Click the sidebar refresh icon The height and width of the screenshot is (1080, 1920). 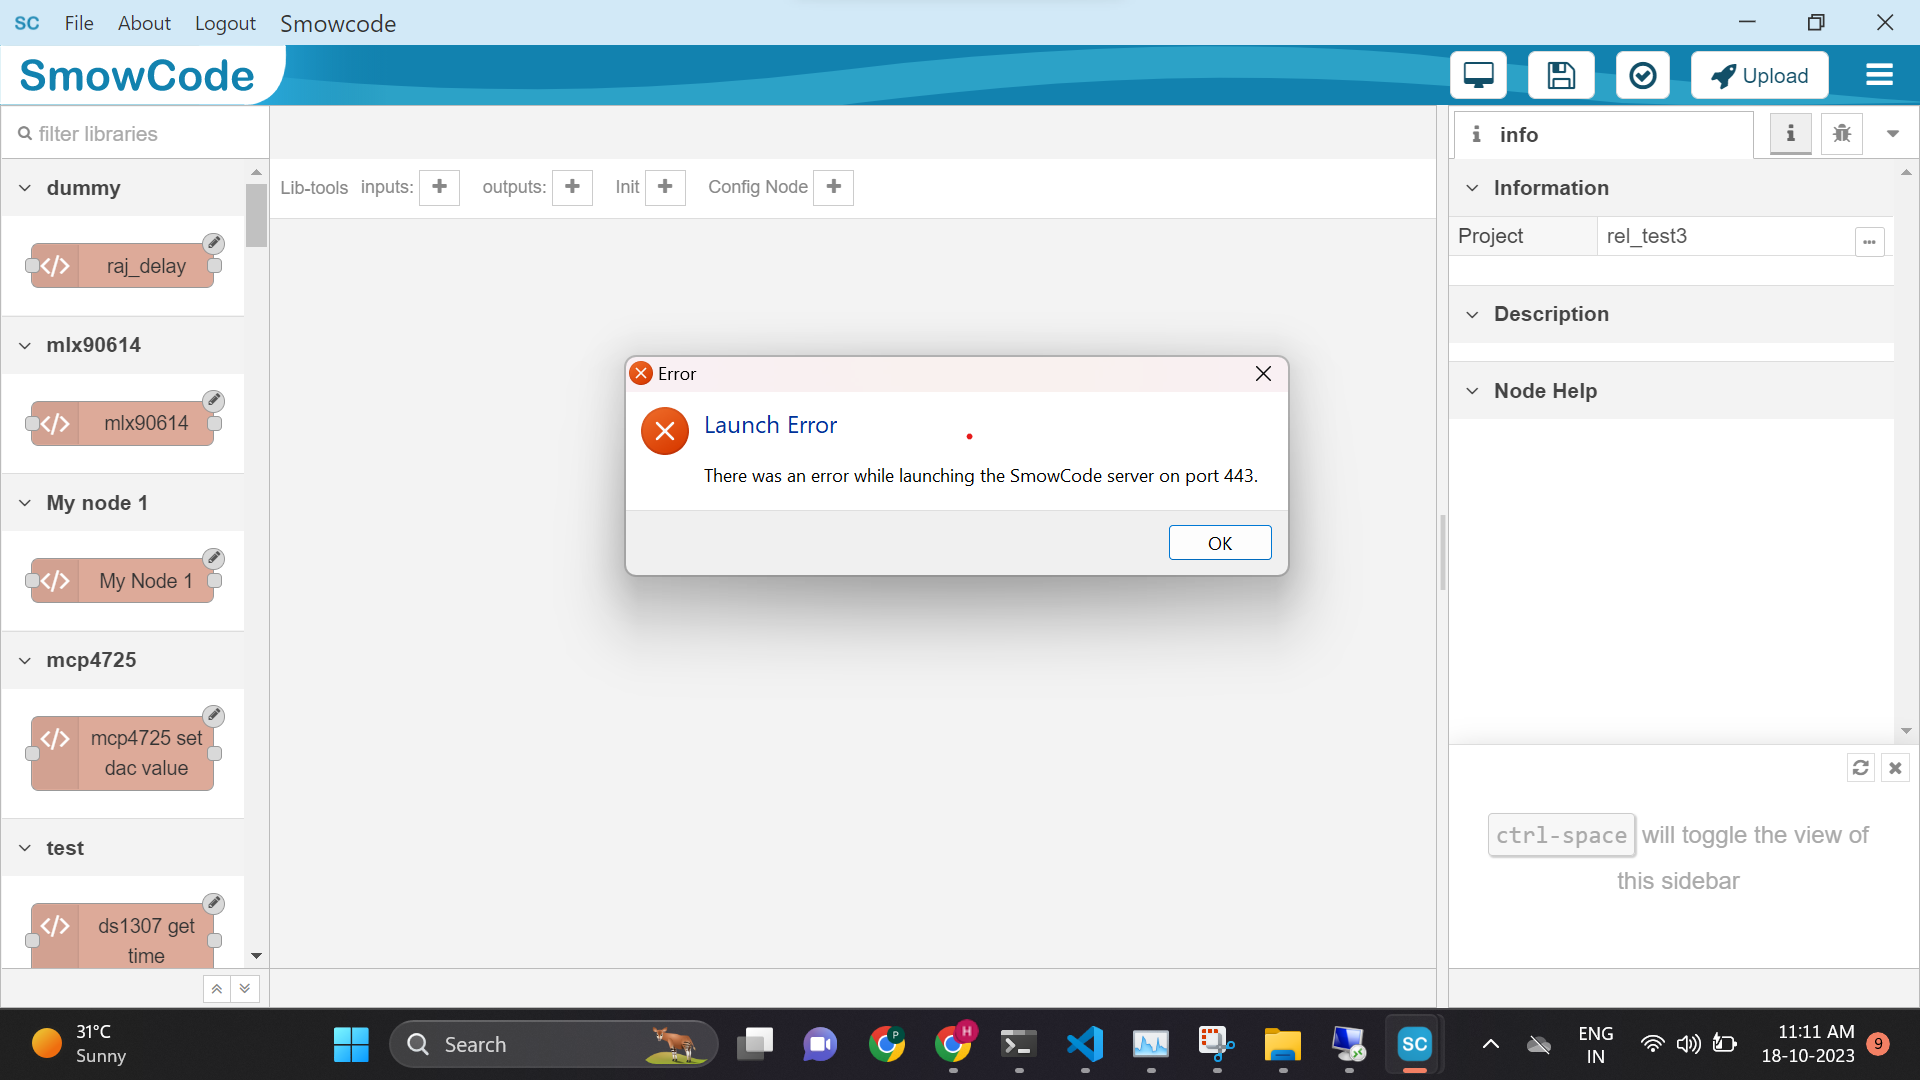pos(1860,768)
